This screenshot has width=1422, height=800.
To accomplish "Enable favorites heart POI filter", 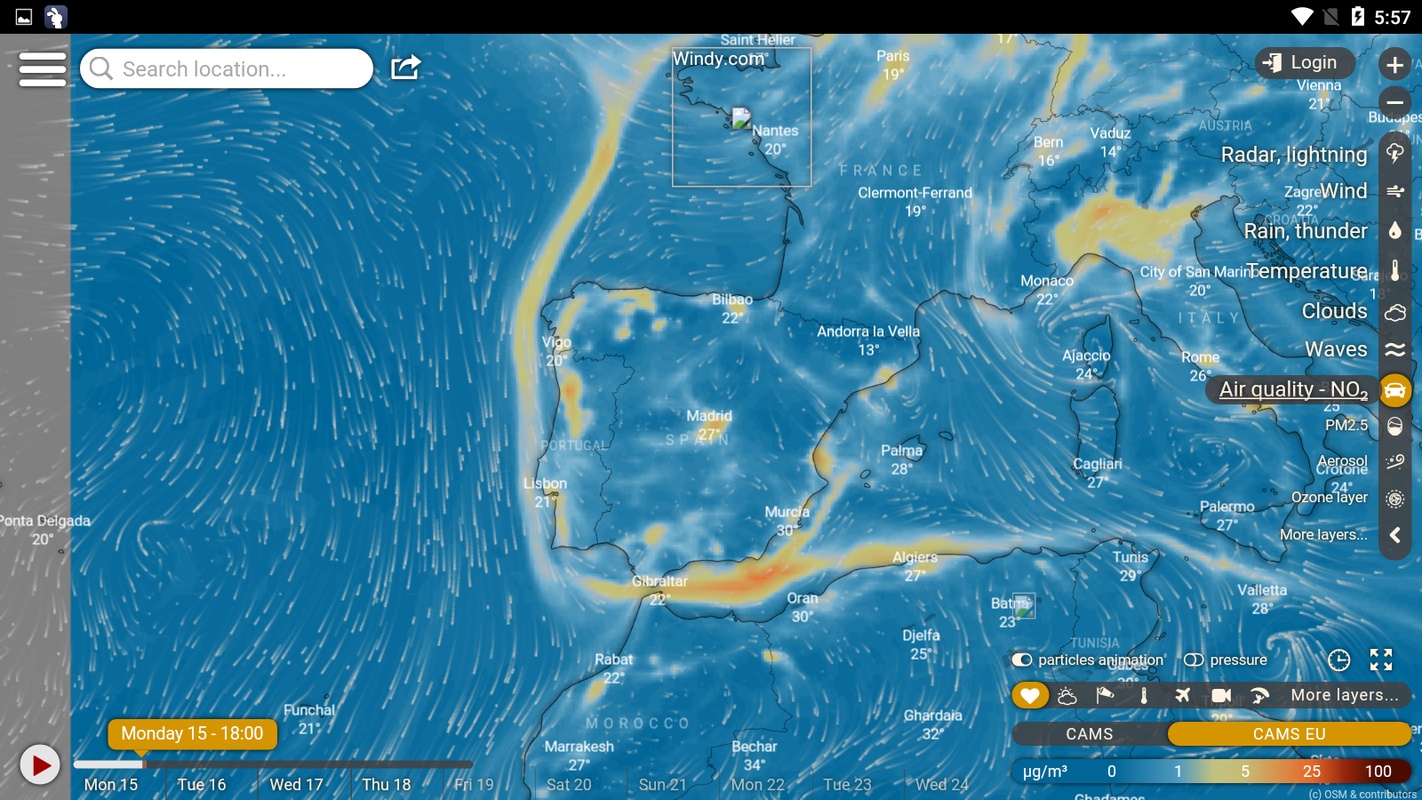I will (1030, 695).
